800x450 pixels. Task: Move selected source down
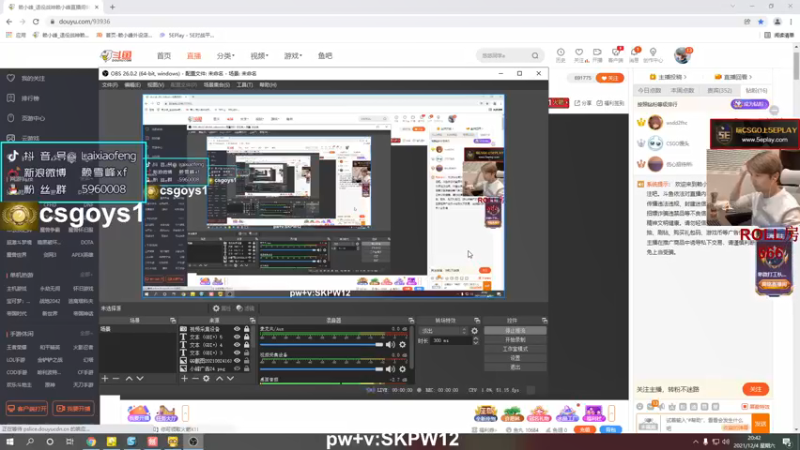pyautogui.click(x=231, y=379)
